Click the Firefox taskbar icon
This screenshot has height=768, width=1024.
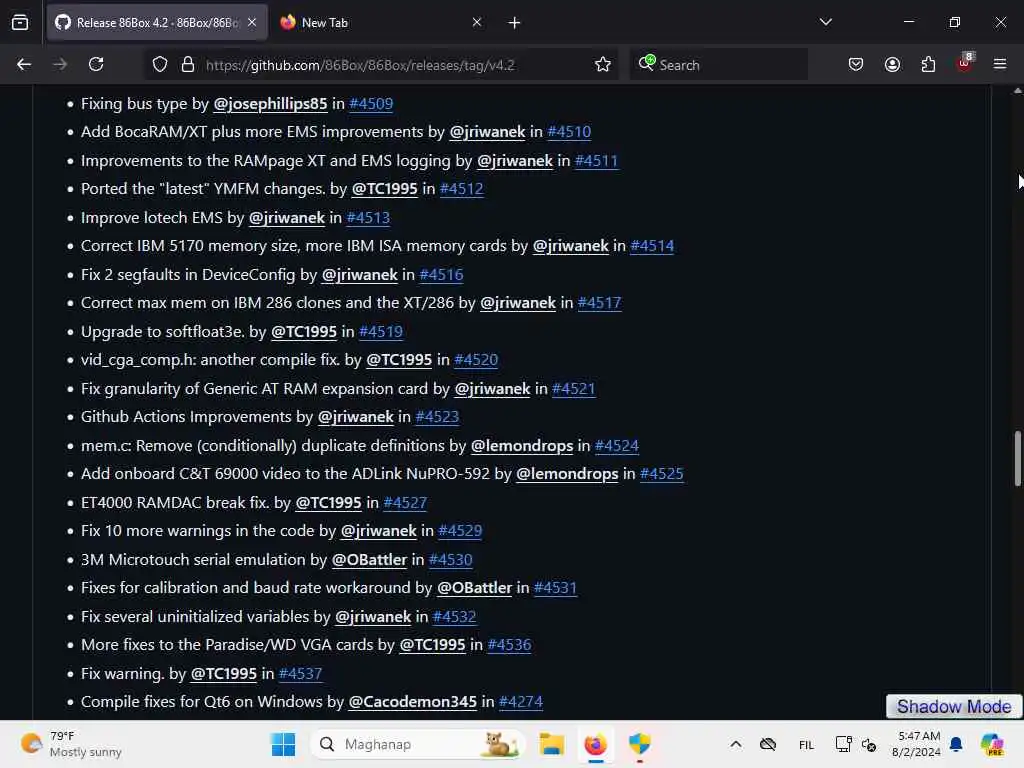pyautogui.click(x=596, y=744)
